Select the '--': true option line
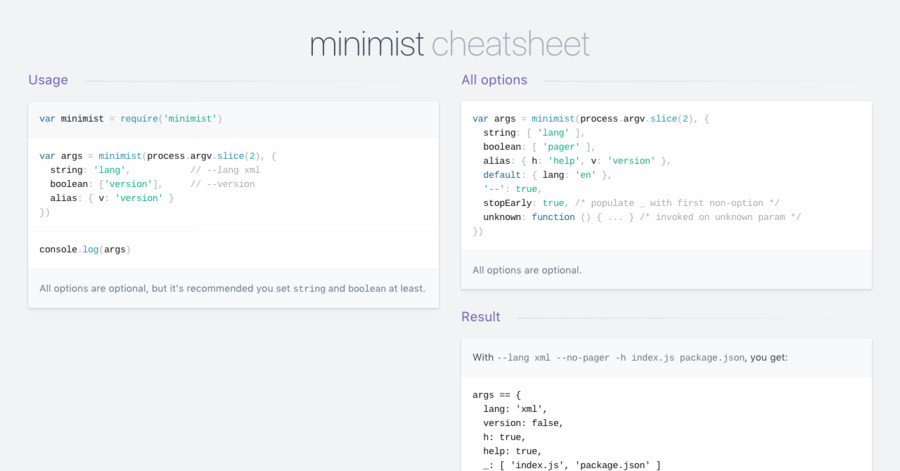The image size is (900, 471). (x=512, y=188)
